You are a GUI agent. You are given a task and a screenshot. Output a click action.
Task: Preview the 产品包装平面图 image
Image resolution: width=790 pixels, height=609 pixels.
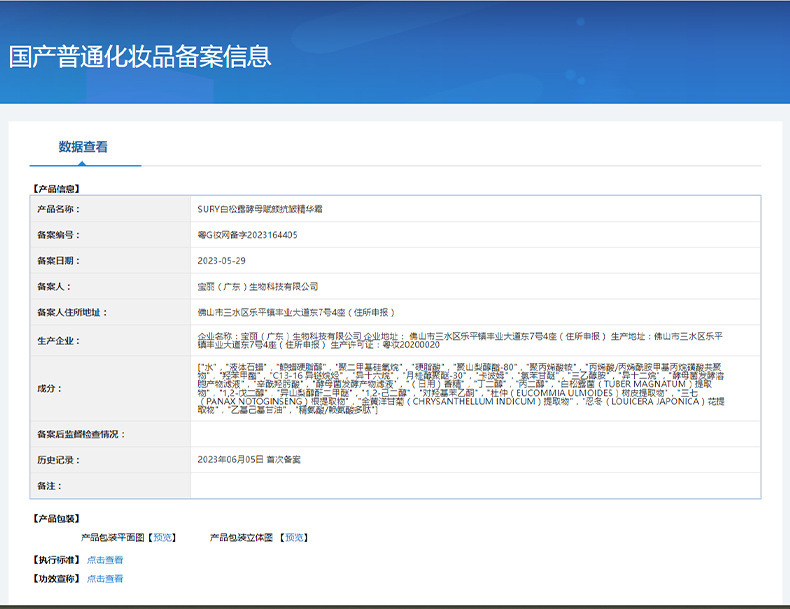point(162,537)
